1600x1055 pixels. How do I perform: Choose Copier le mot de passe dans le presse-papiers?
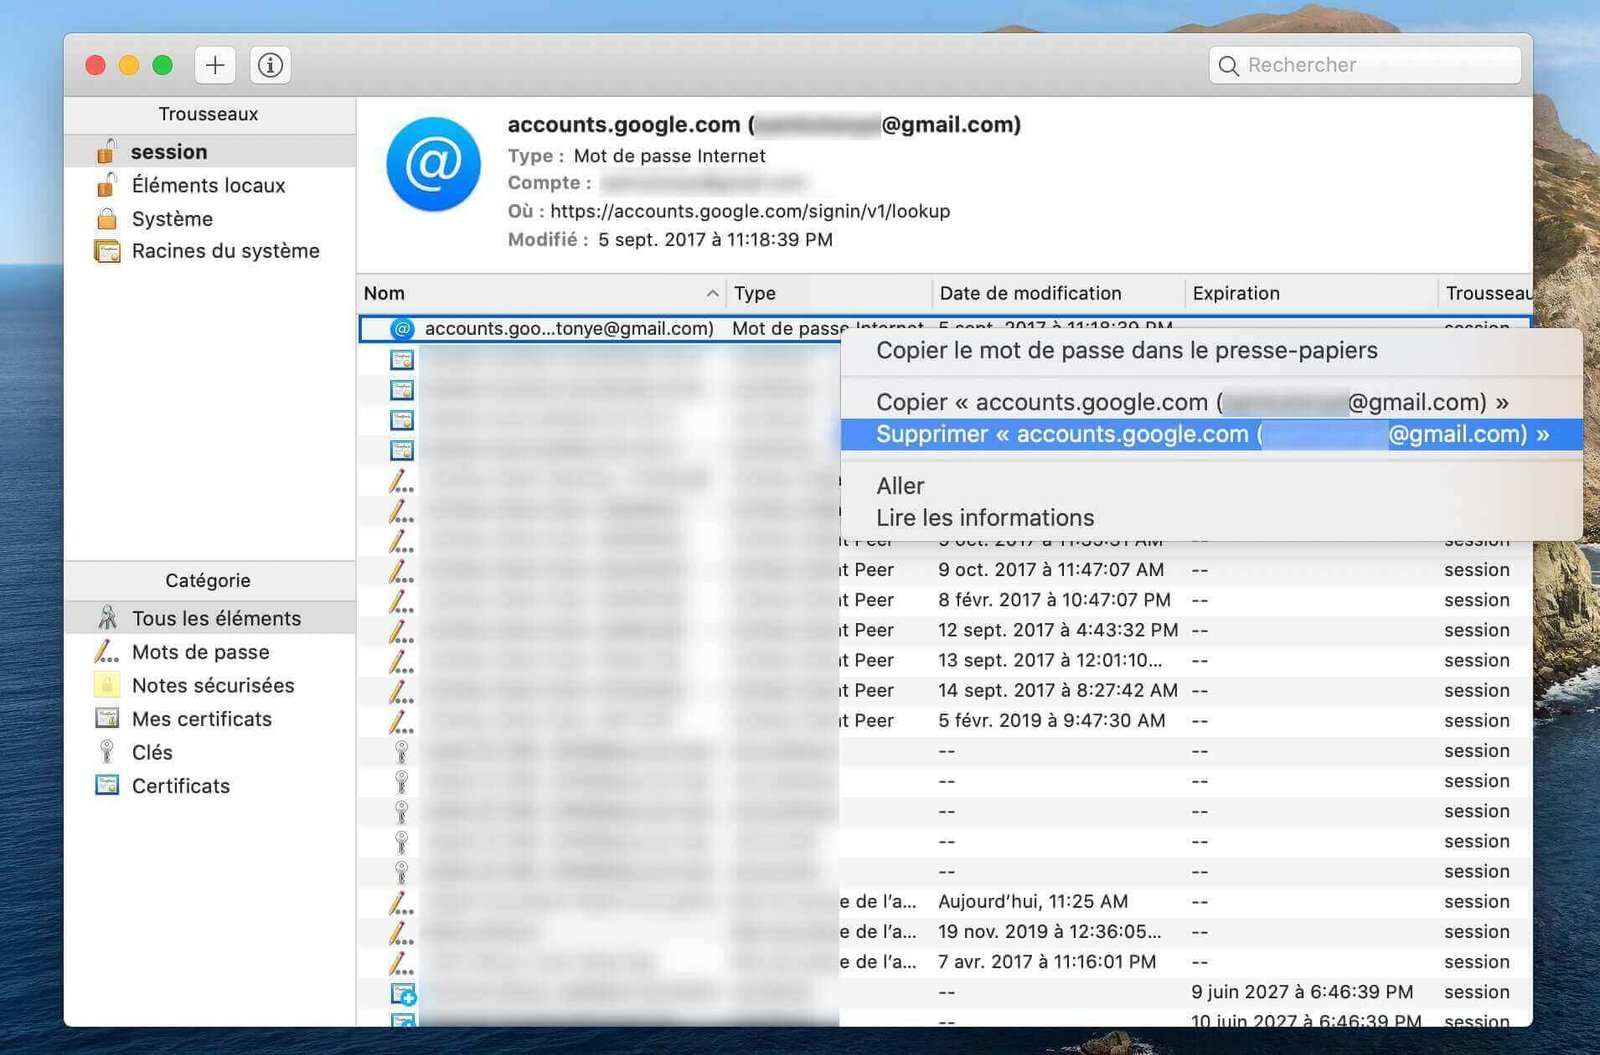tap(1211, 351)
